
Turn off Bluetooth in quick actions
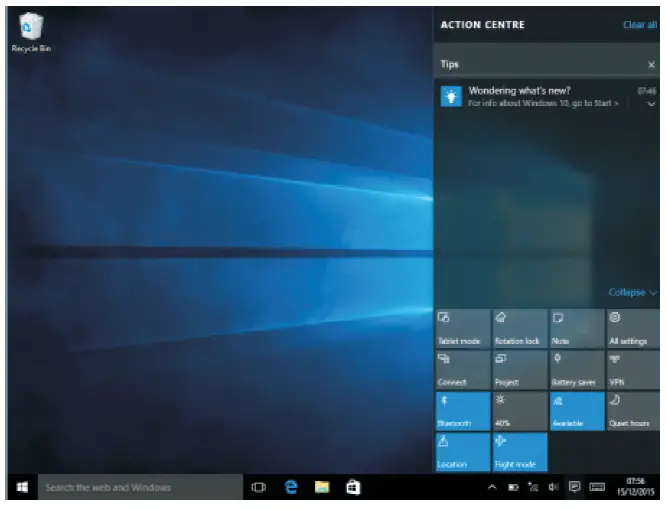point(462,410)
